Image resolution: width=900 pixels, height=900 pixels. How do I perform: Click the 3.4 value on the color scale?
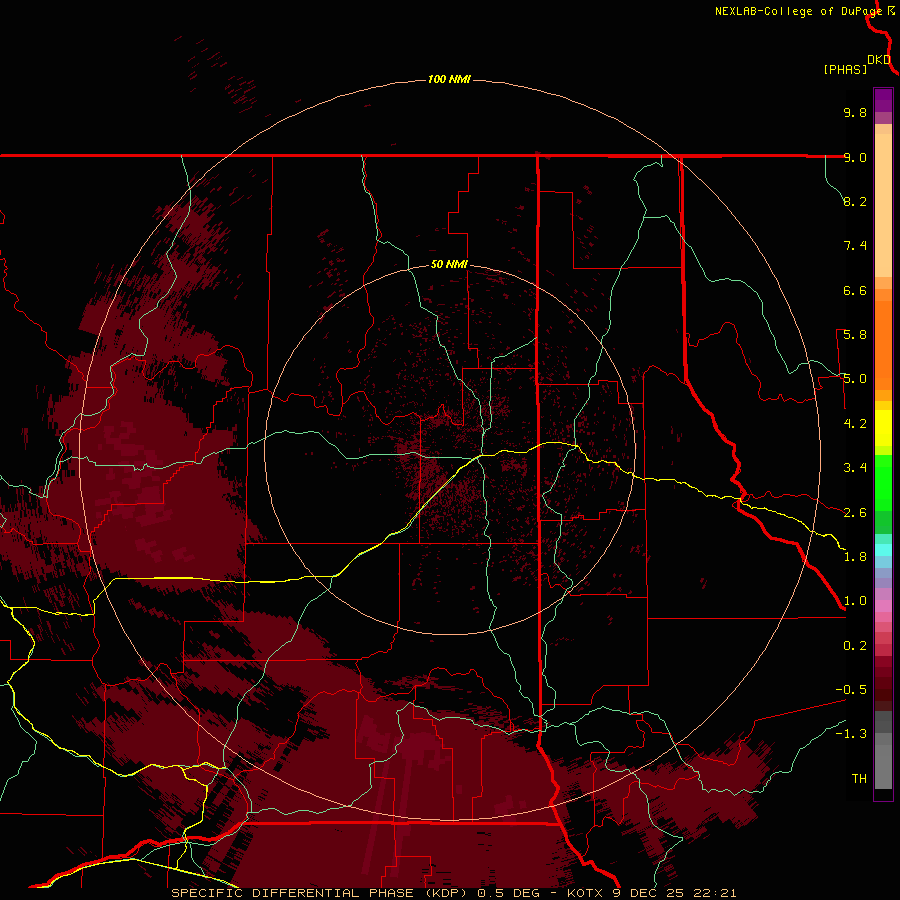(x=855, y=468)
